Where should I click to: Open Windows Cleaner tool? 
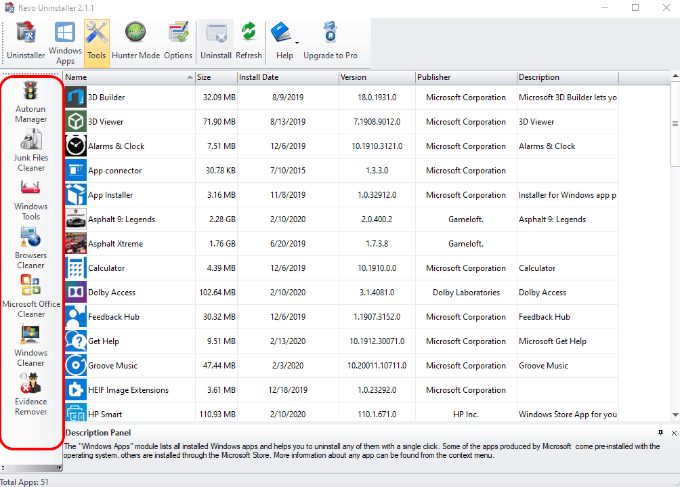[30, 346]
